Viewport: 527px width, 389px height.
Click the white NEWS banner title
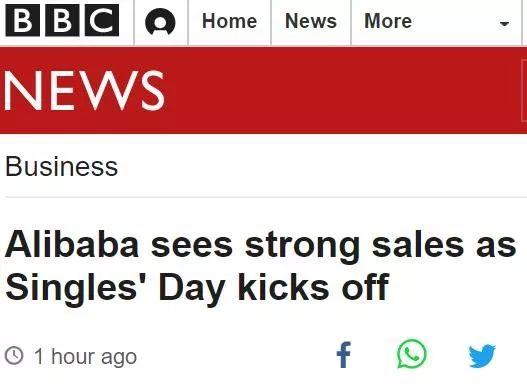[84, 90]
